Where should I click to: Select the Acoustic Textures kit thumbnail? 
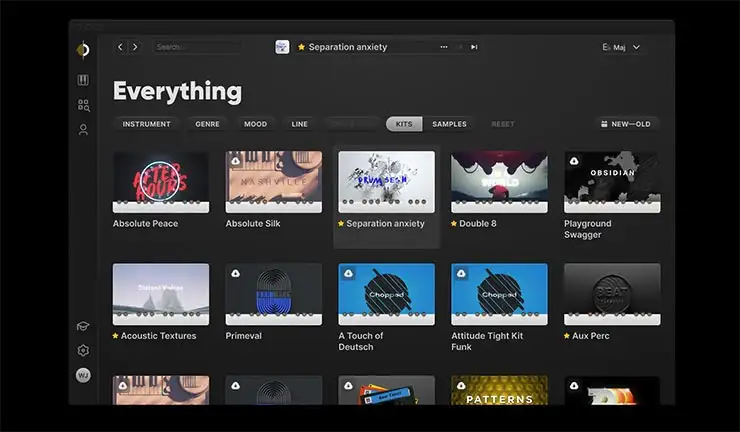tap(161, 294)
